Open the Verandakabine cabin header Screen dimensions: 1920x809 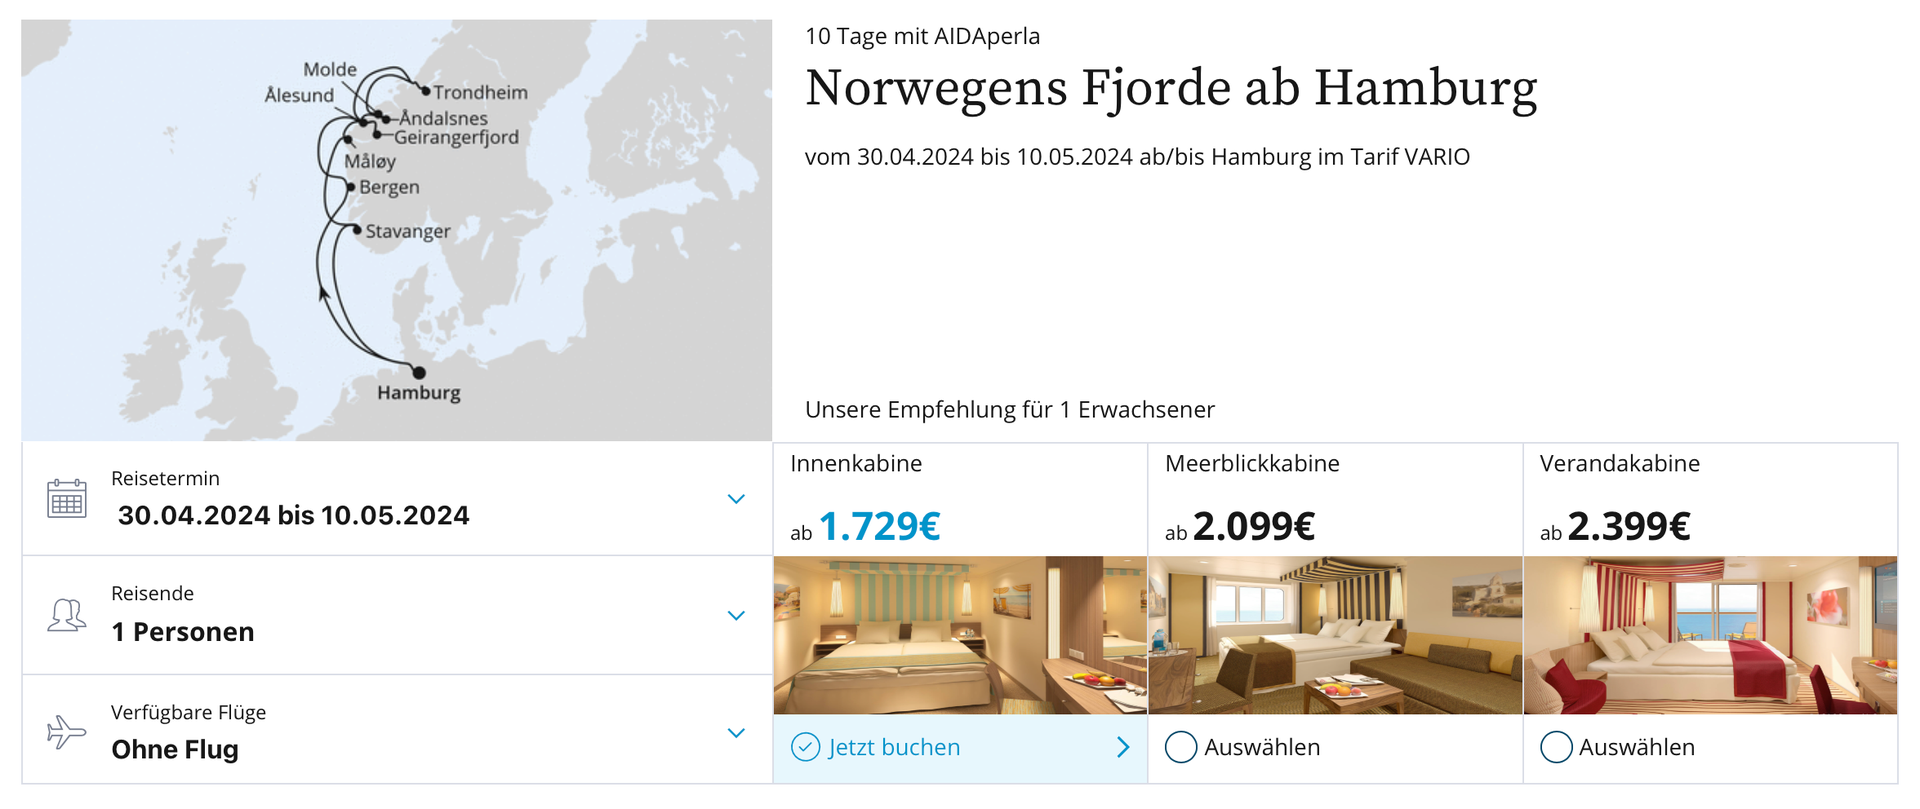coord(1620,464)
